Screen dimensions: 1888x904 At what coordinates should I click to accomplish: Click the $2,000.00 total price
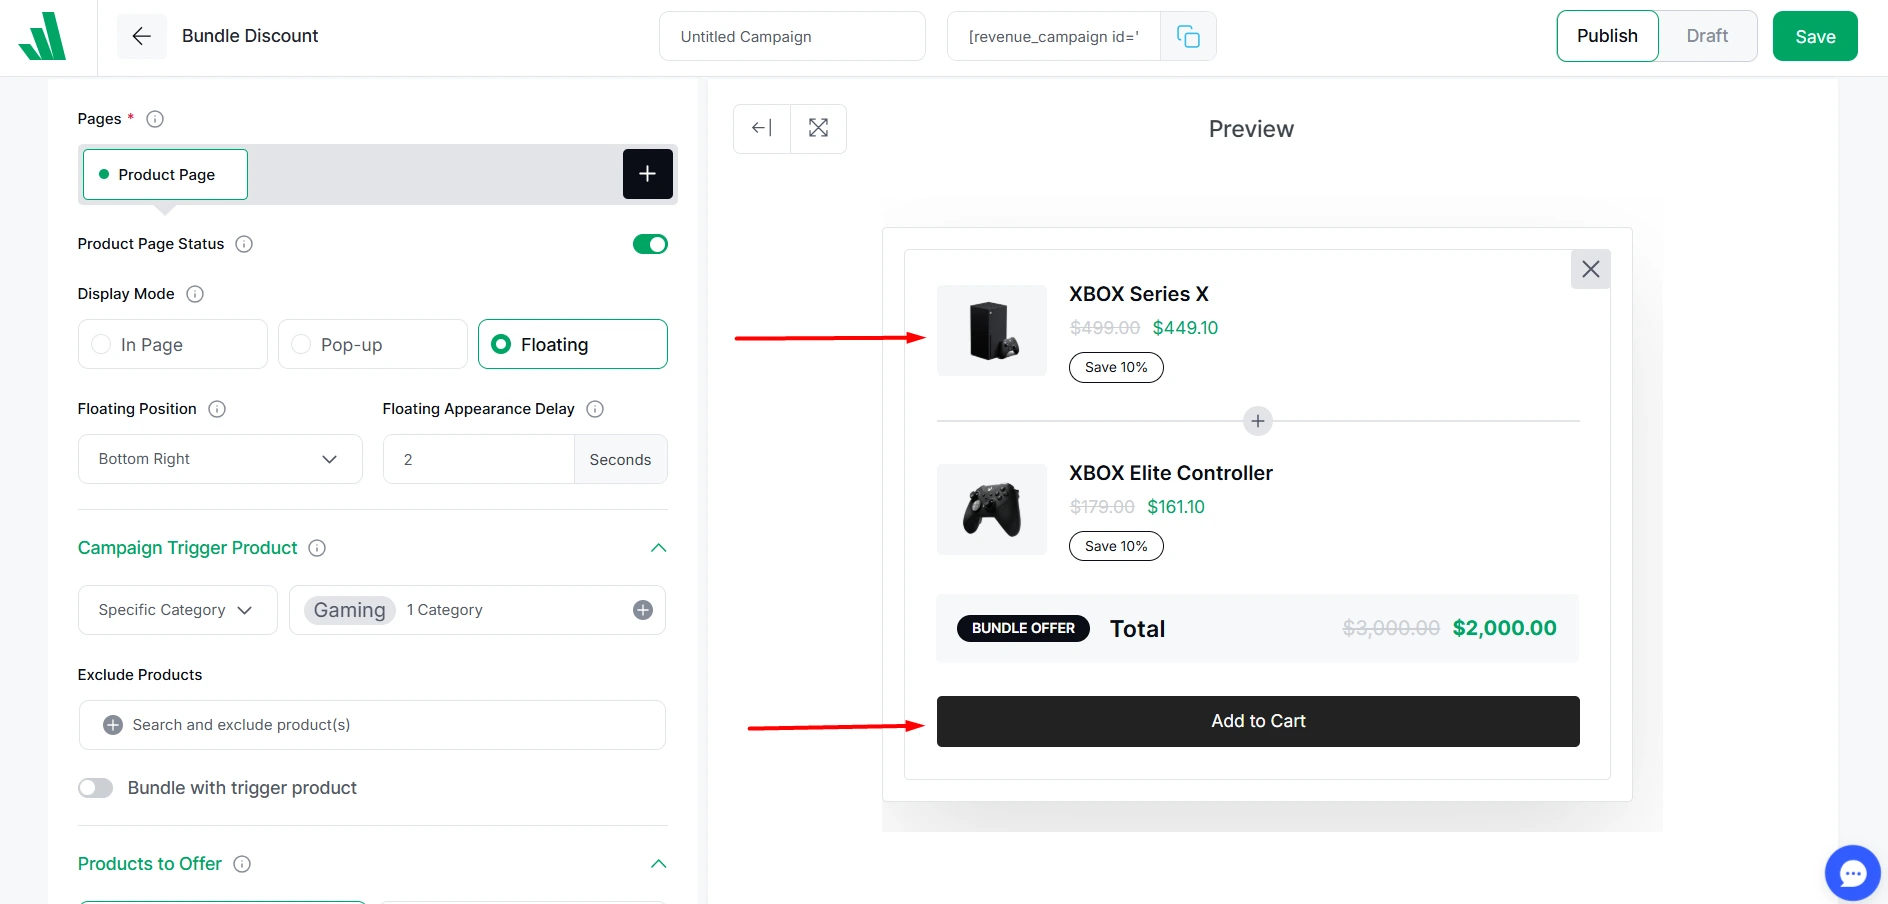(x=1505, y=628)
